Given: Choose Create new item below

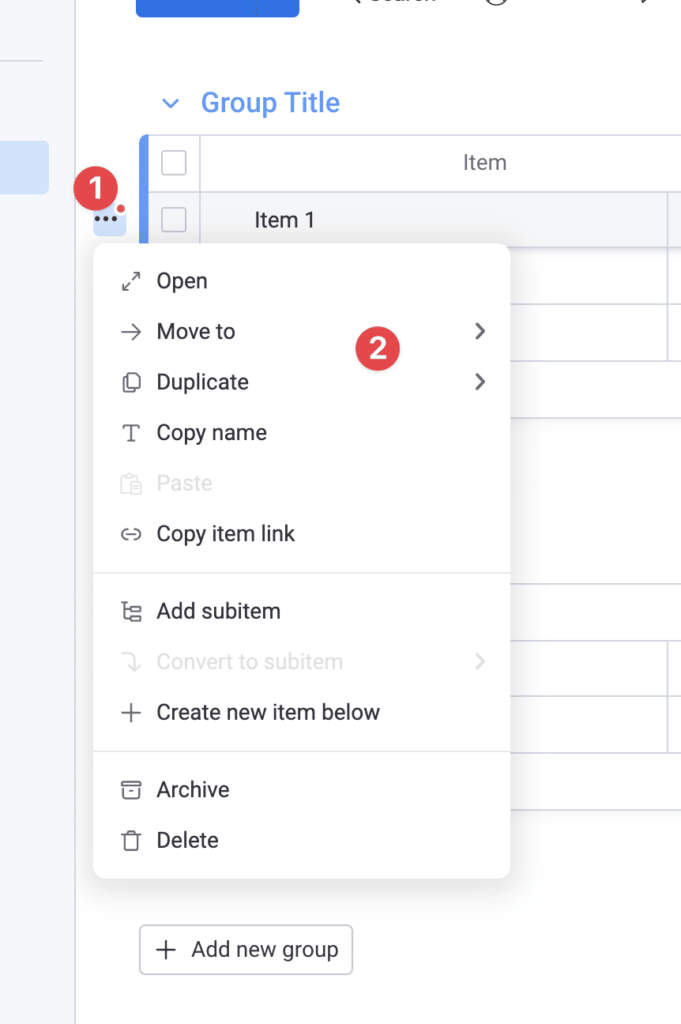Looking at the screenshot, I should 302,712.
